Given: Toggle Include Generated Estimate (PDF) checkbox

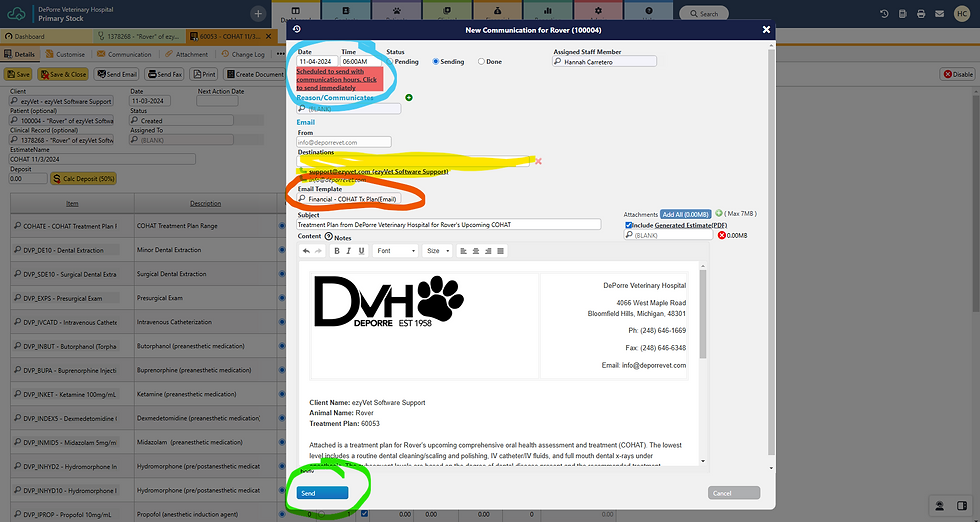Looking at the screenshot, I should point(628,225).
